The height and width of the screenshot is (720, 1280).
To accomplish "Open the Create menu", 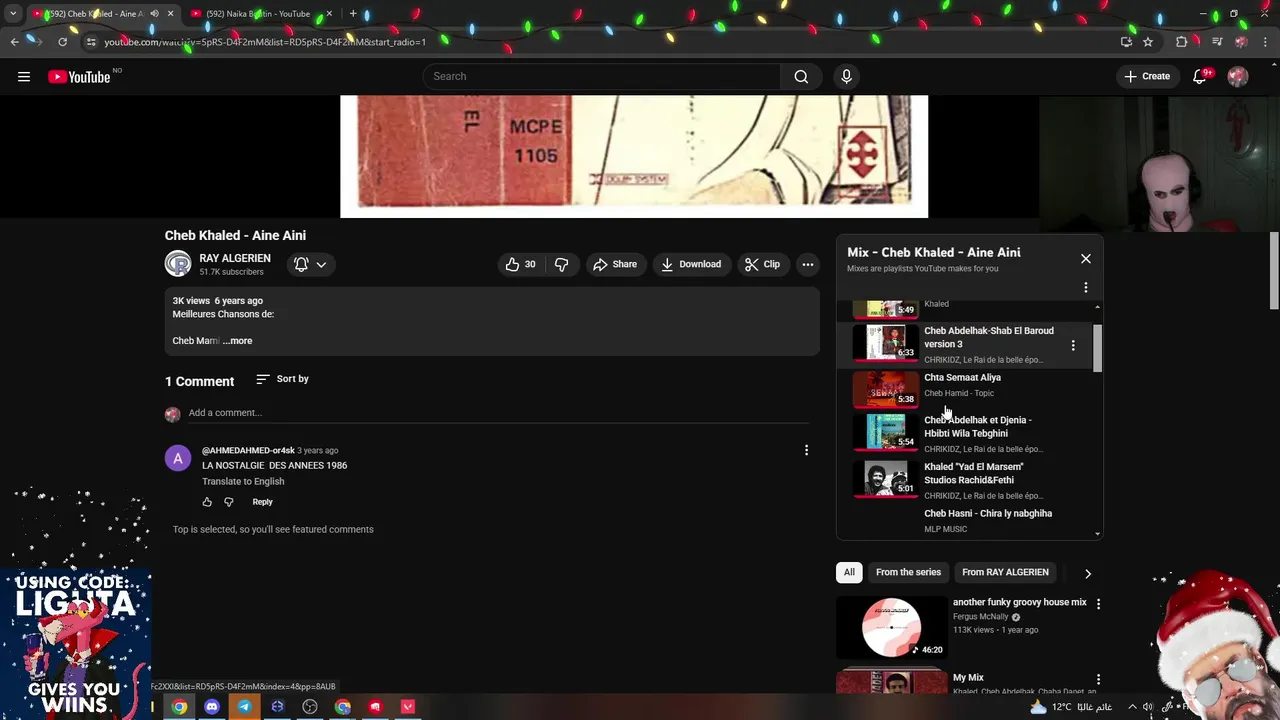I will (x=1147, y=77).
